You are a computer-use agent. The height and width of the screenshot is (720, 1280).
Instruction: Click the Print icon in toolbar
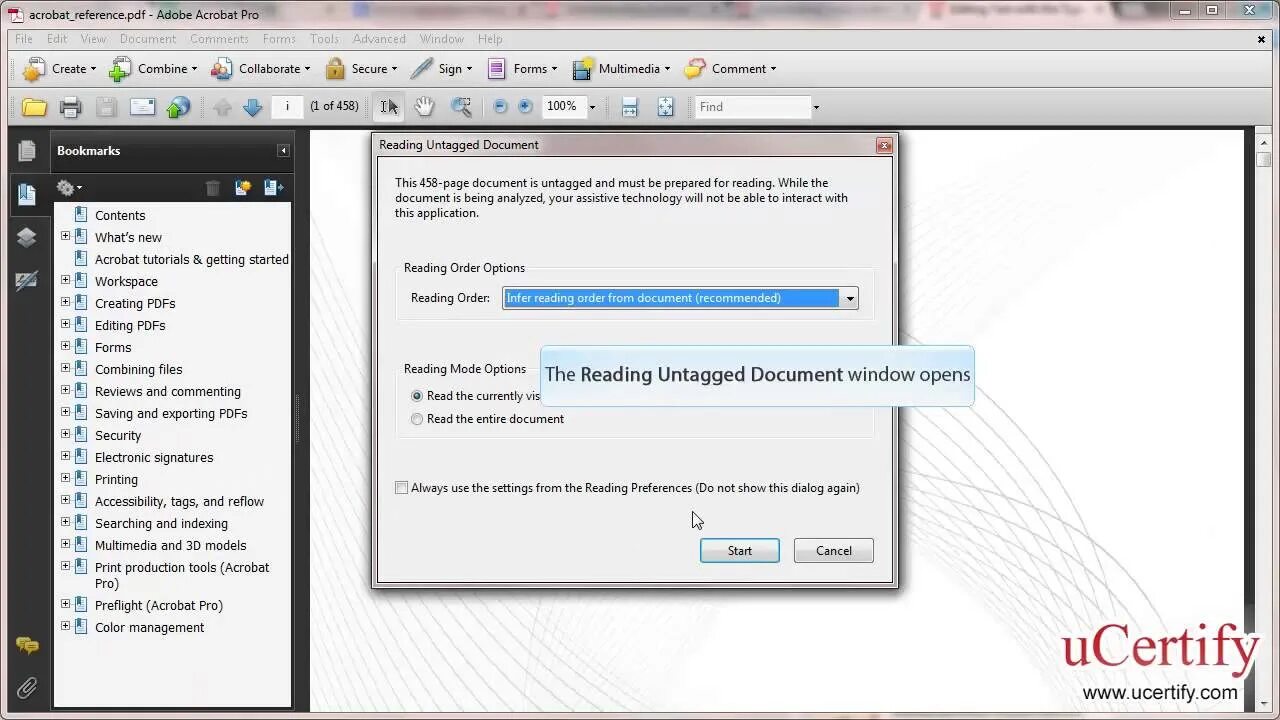coord(70,107)
